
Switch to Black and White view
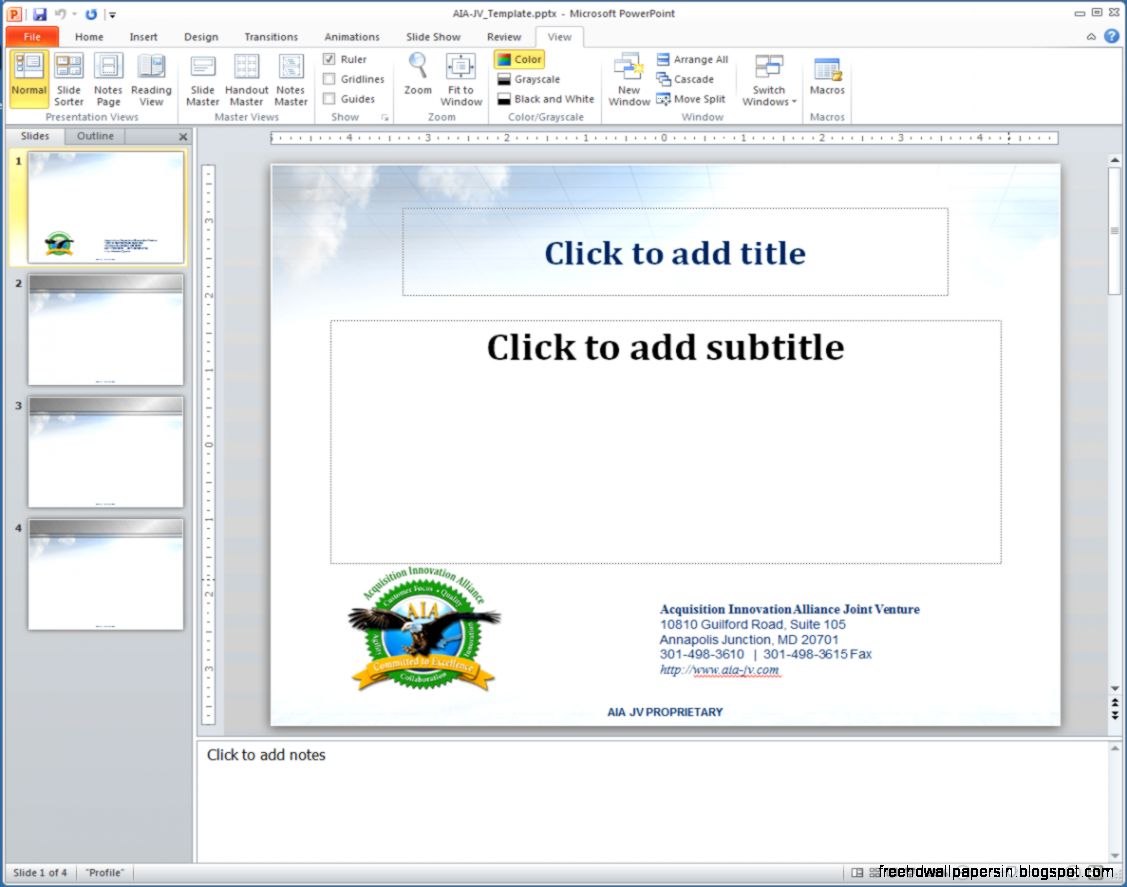[x=546, y=99]
